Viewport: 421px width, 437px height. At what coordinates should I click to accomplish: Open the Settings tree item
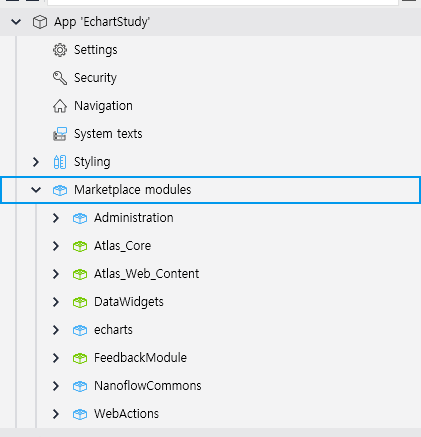(95, 50)
